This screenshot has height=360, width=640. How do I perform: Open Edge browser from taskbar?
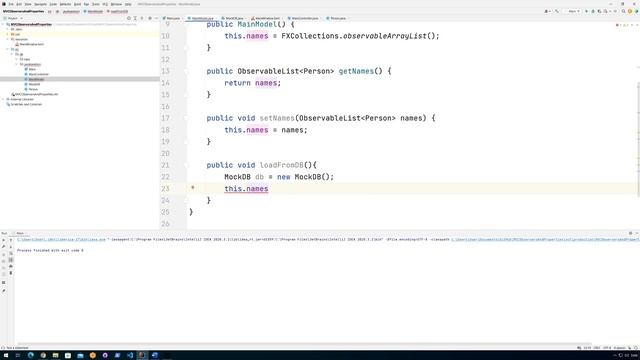(x=31, y=355)
